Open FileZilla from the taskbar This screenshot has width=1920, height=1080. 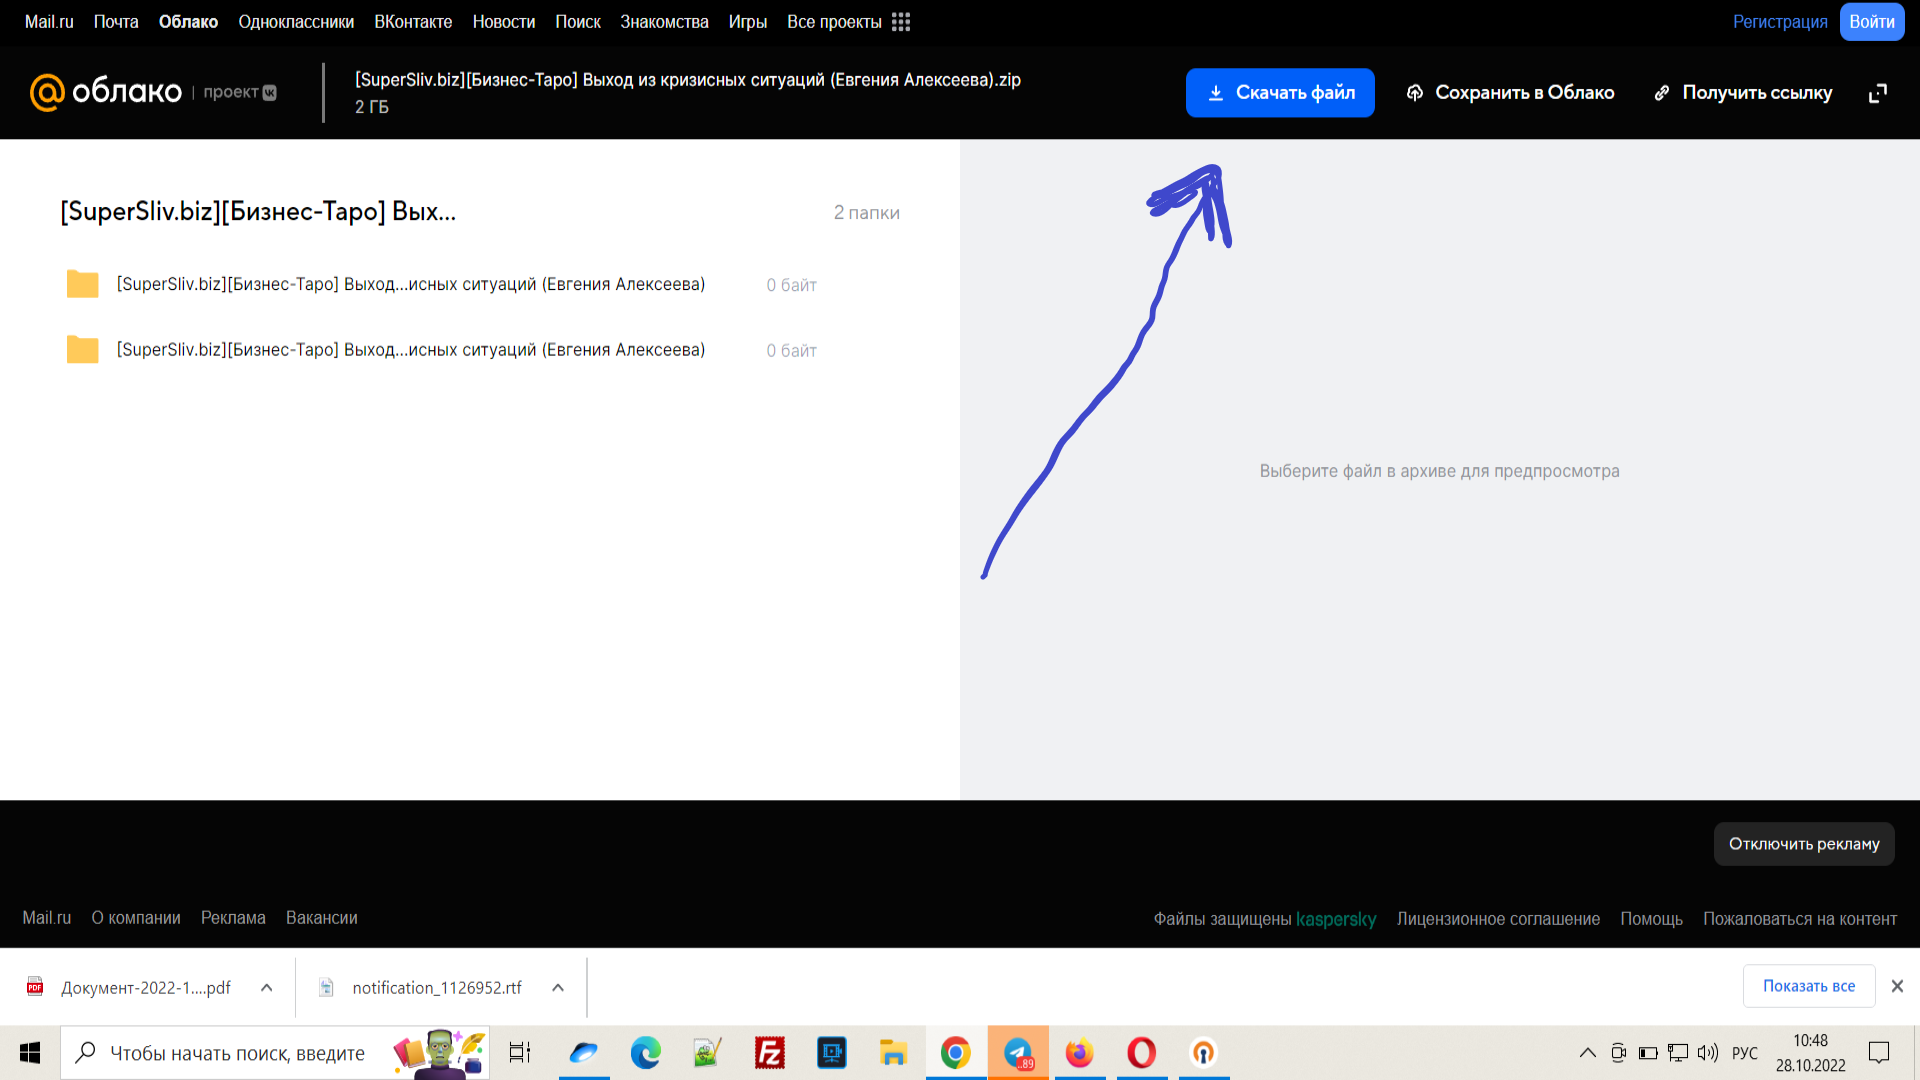[770, 1053]
